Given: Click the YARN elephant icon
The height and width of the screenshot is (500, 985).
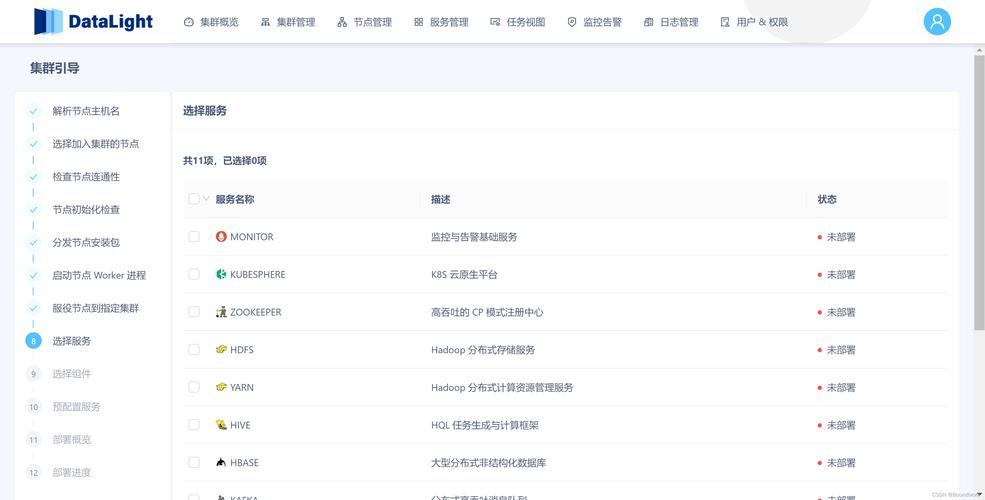Looking at the screenshot, I should click(221, 387).
